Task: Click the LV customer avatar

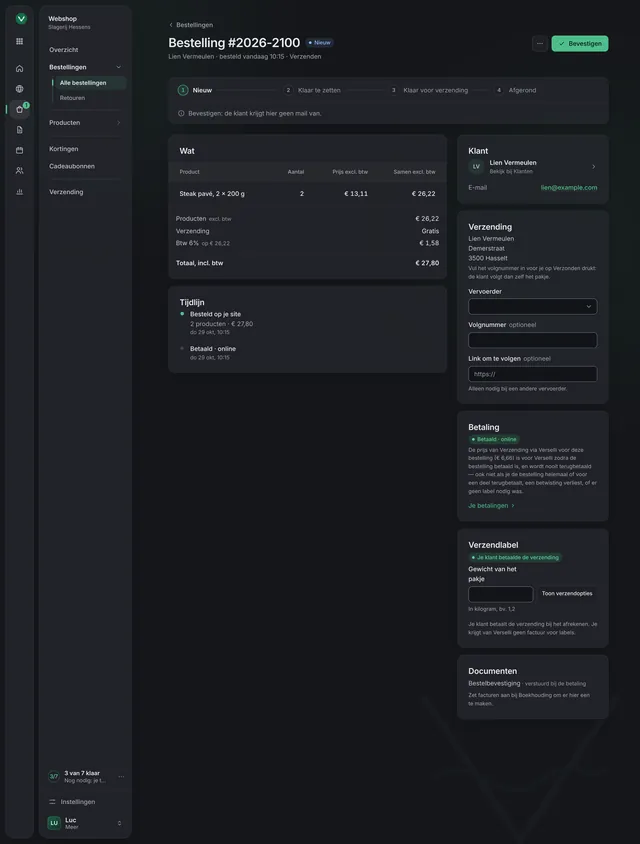Action: click(476, 167)
